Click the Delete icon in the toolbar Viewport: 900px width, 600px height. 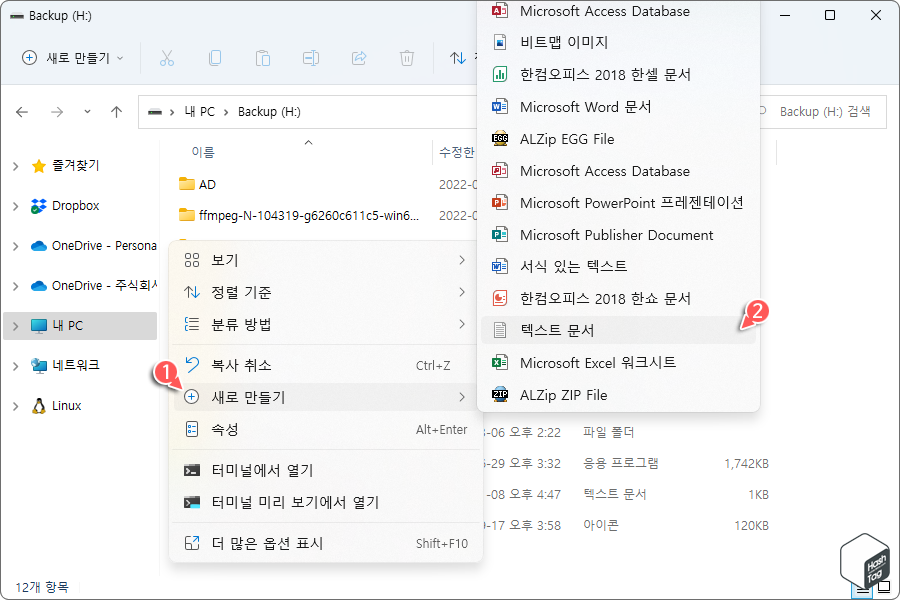coord(407,59)
